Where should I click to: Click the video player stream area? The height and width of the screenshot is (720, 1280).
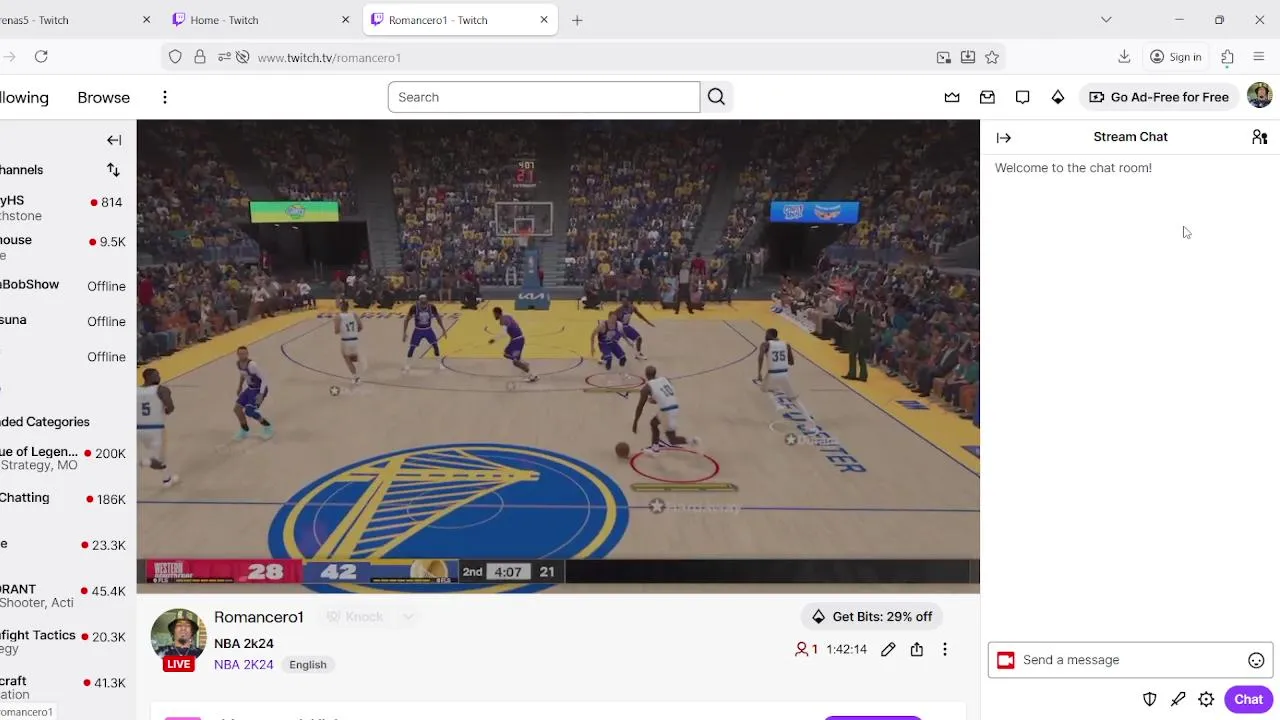(558, 356)
